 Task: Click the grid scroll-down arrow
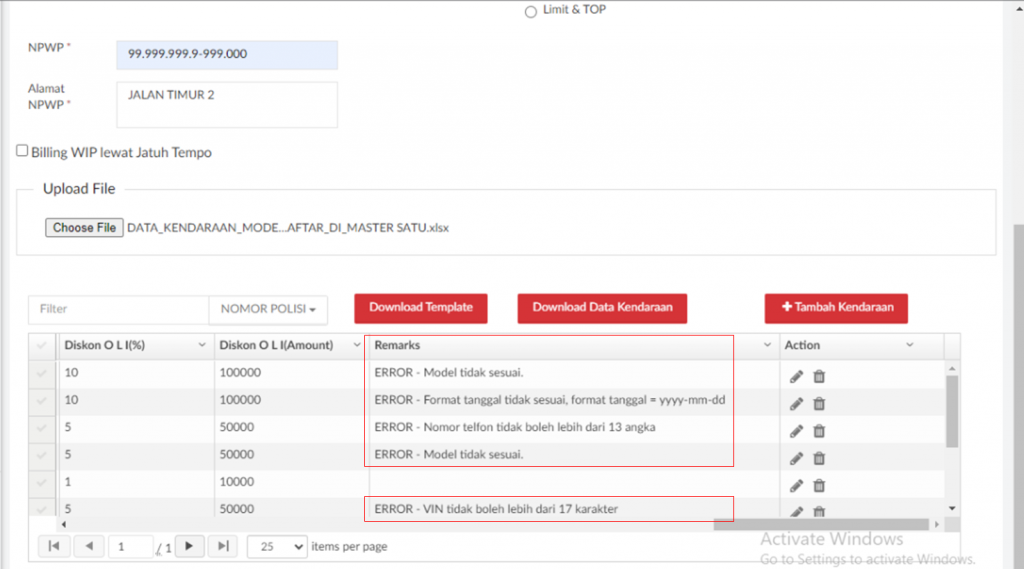click(x=952, y=508)
